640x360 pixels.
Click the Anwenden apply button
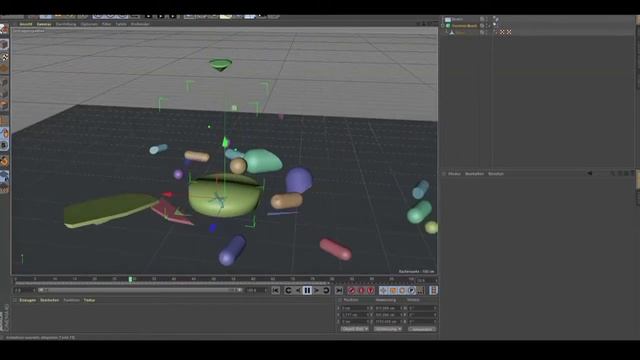pos(422,329)
